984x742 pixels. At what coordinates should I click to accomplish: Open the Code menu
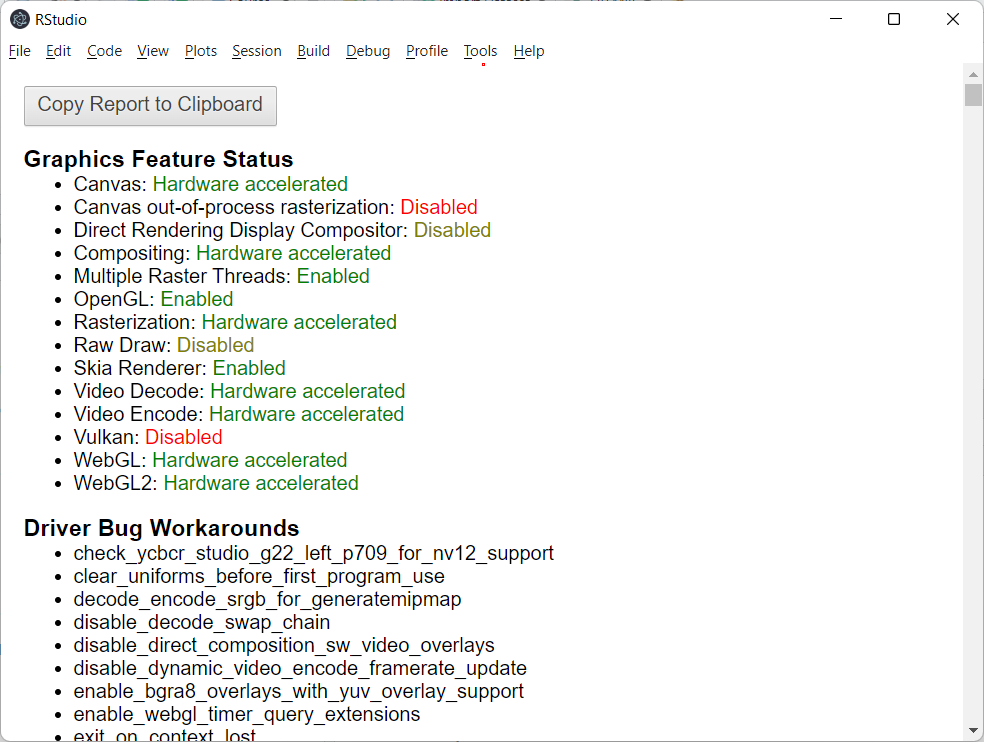(x=104, y=51)
